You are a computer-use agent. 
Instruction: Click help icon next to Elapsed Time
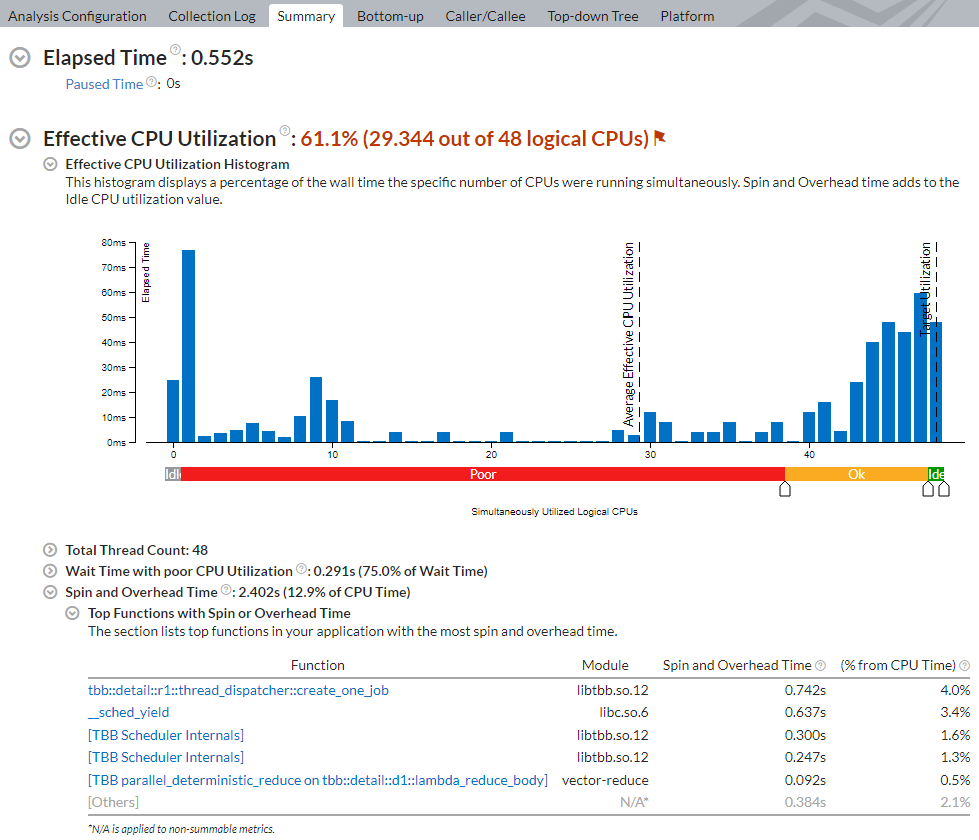pyautogui.click(x=175, y=51)
